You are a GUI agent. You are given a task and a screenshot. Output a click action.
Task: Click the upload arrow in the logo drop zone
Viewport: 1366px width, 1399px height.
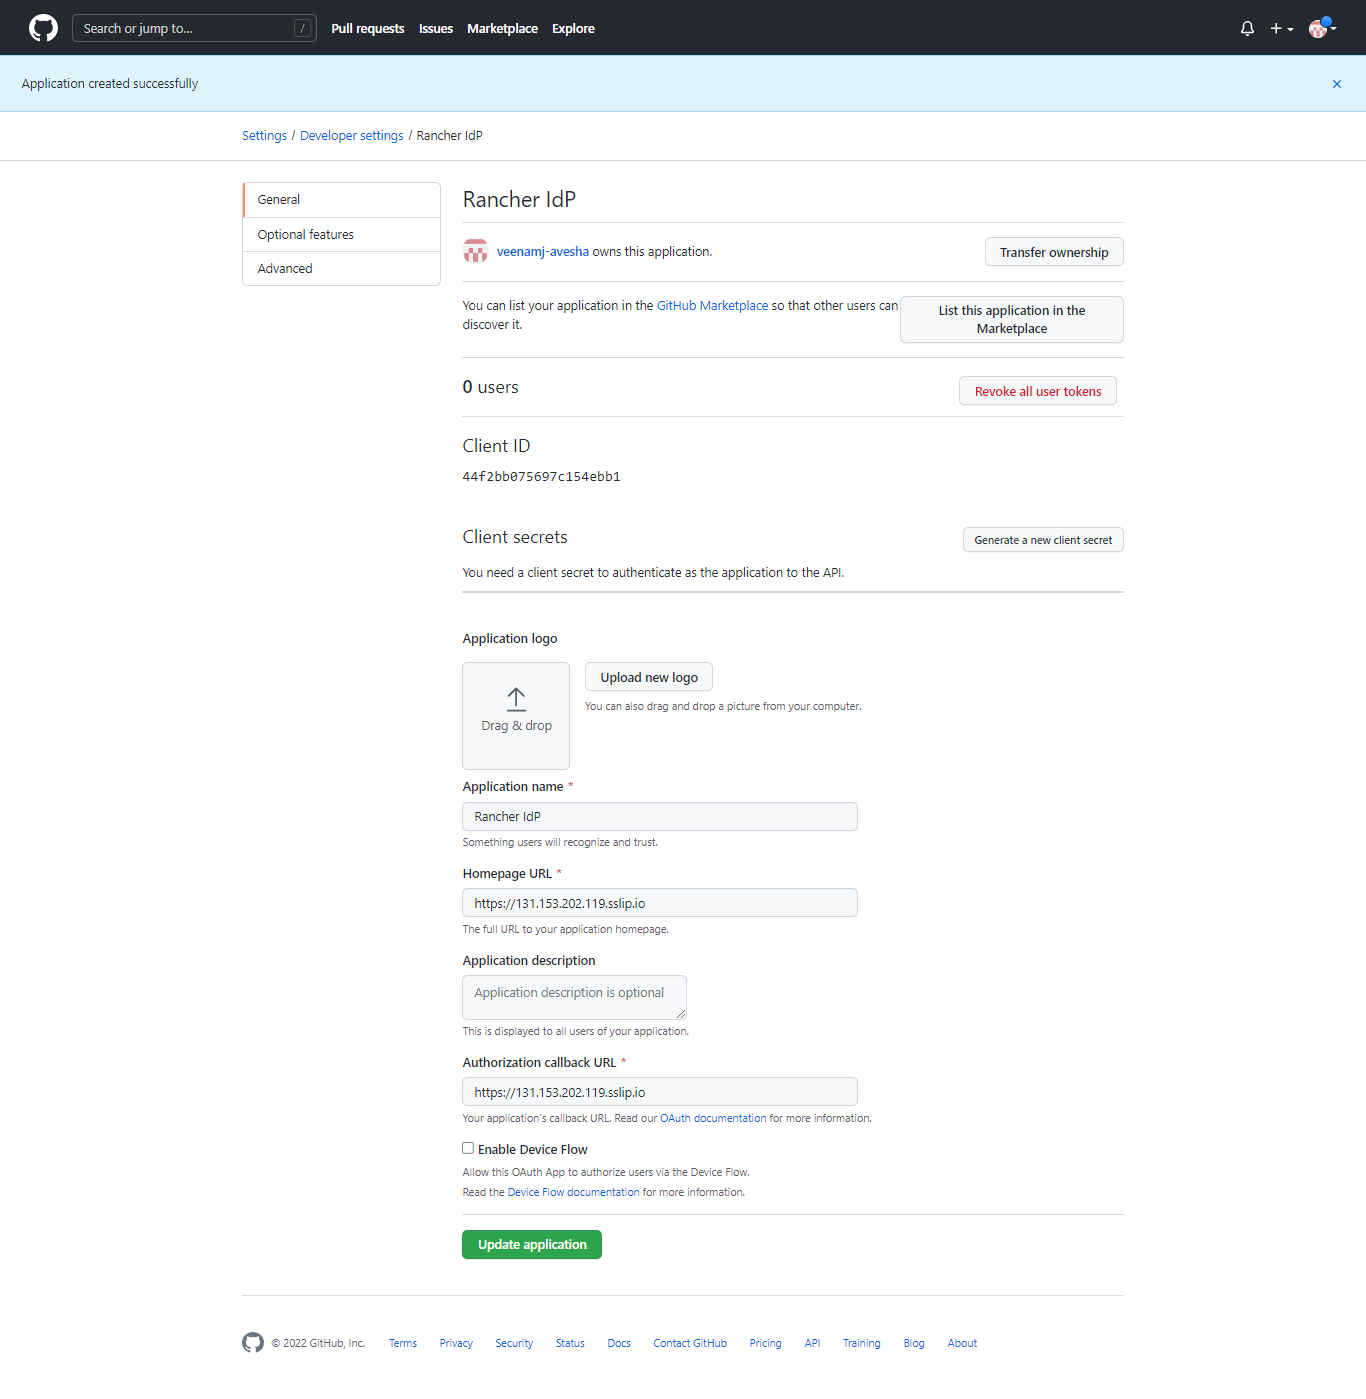516,699
